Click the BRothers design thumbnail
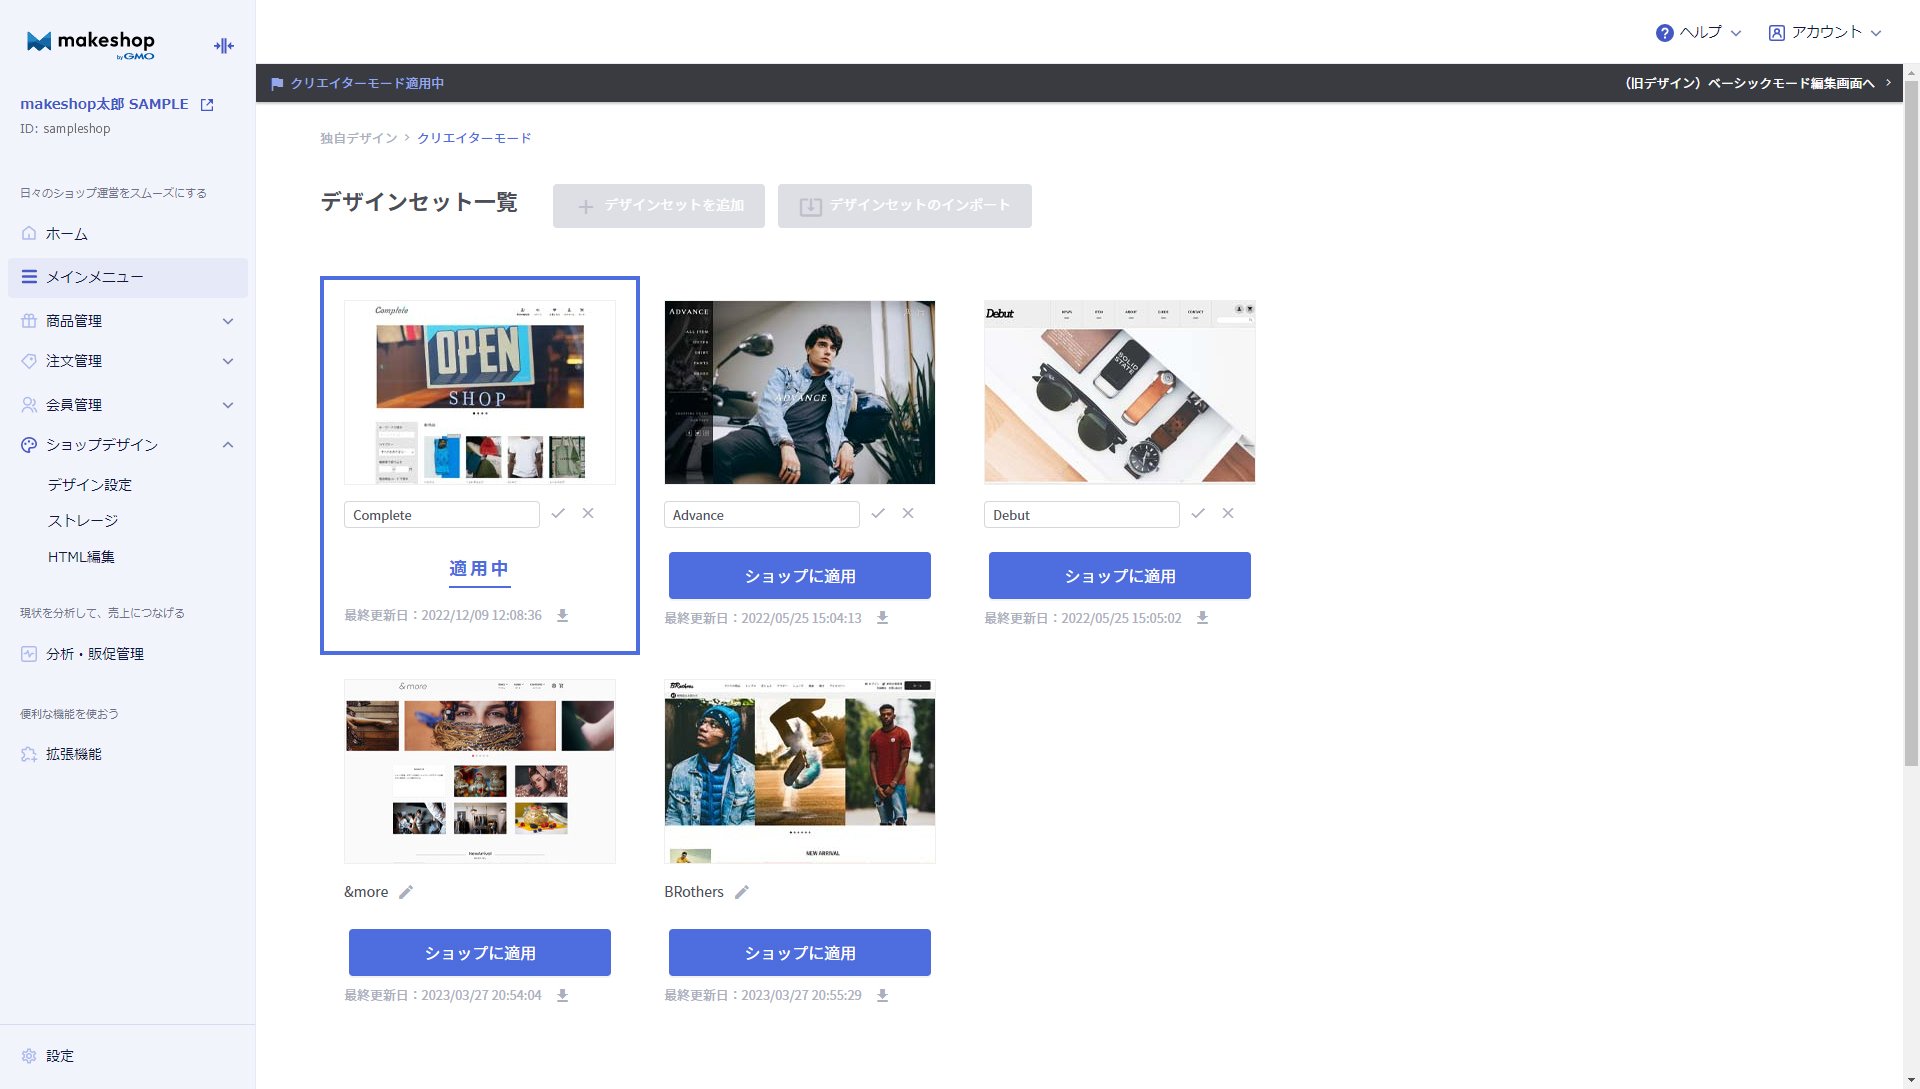The height and width of the screenshot is (1089, 1920). tap(798, 770)
